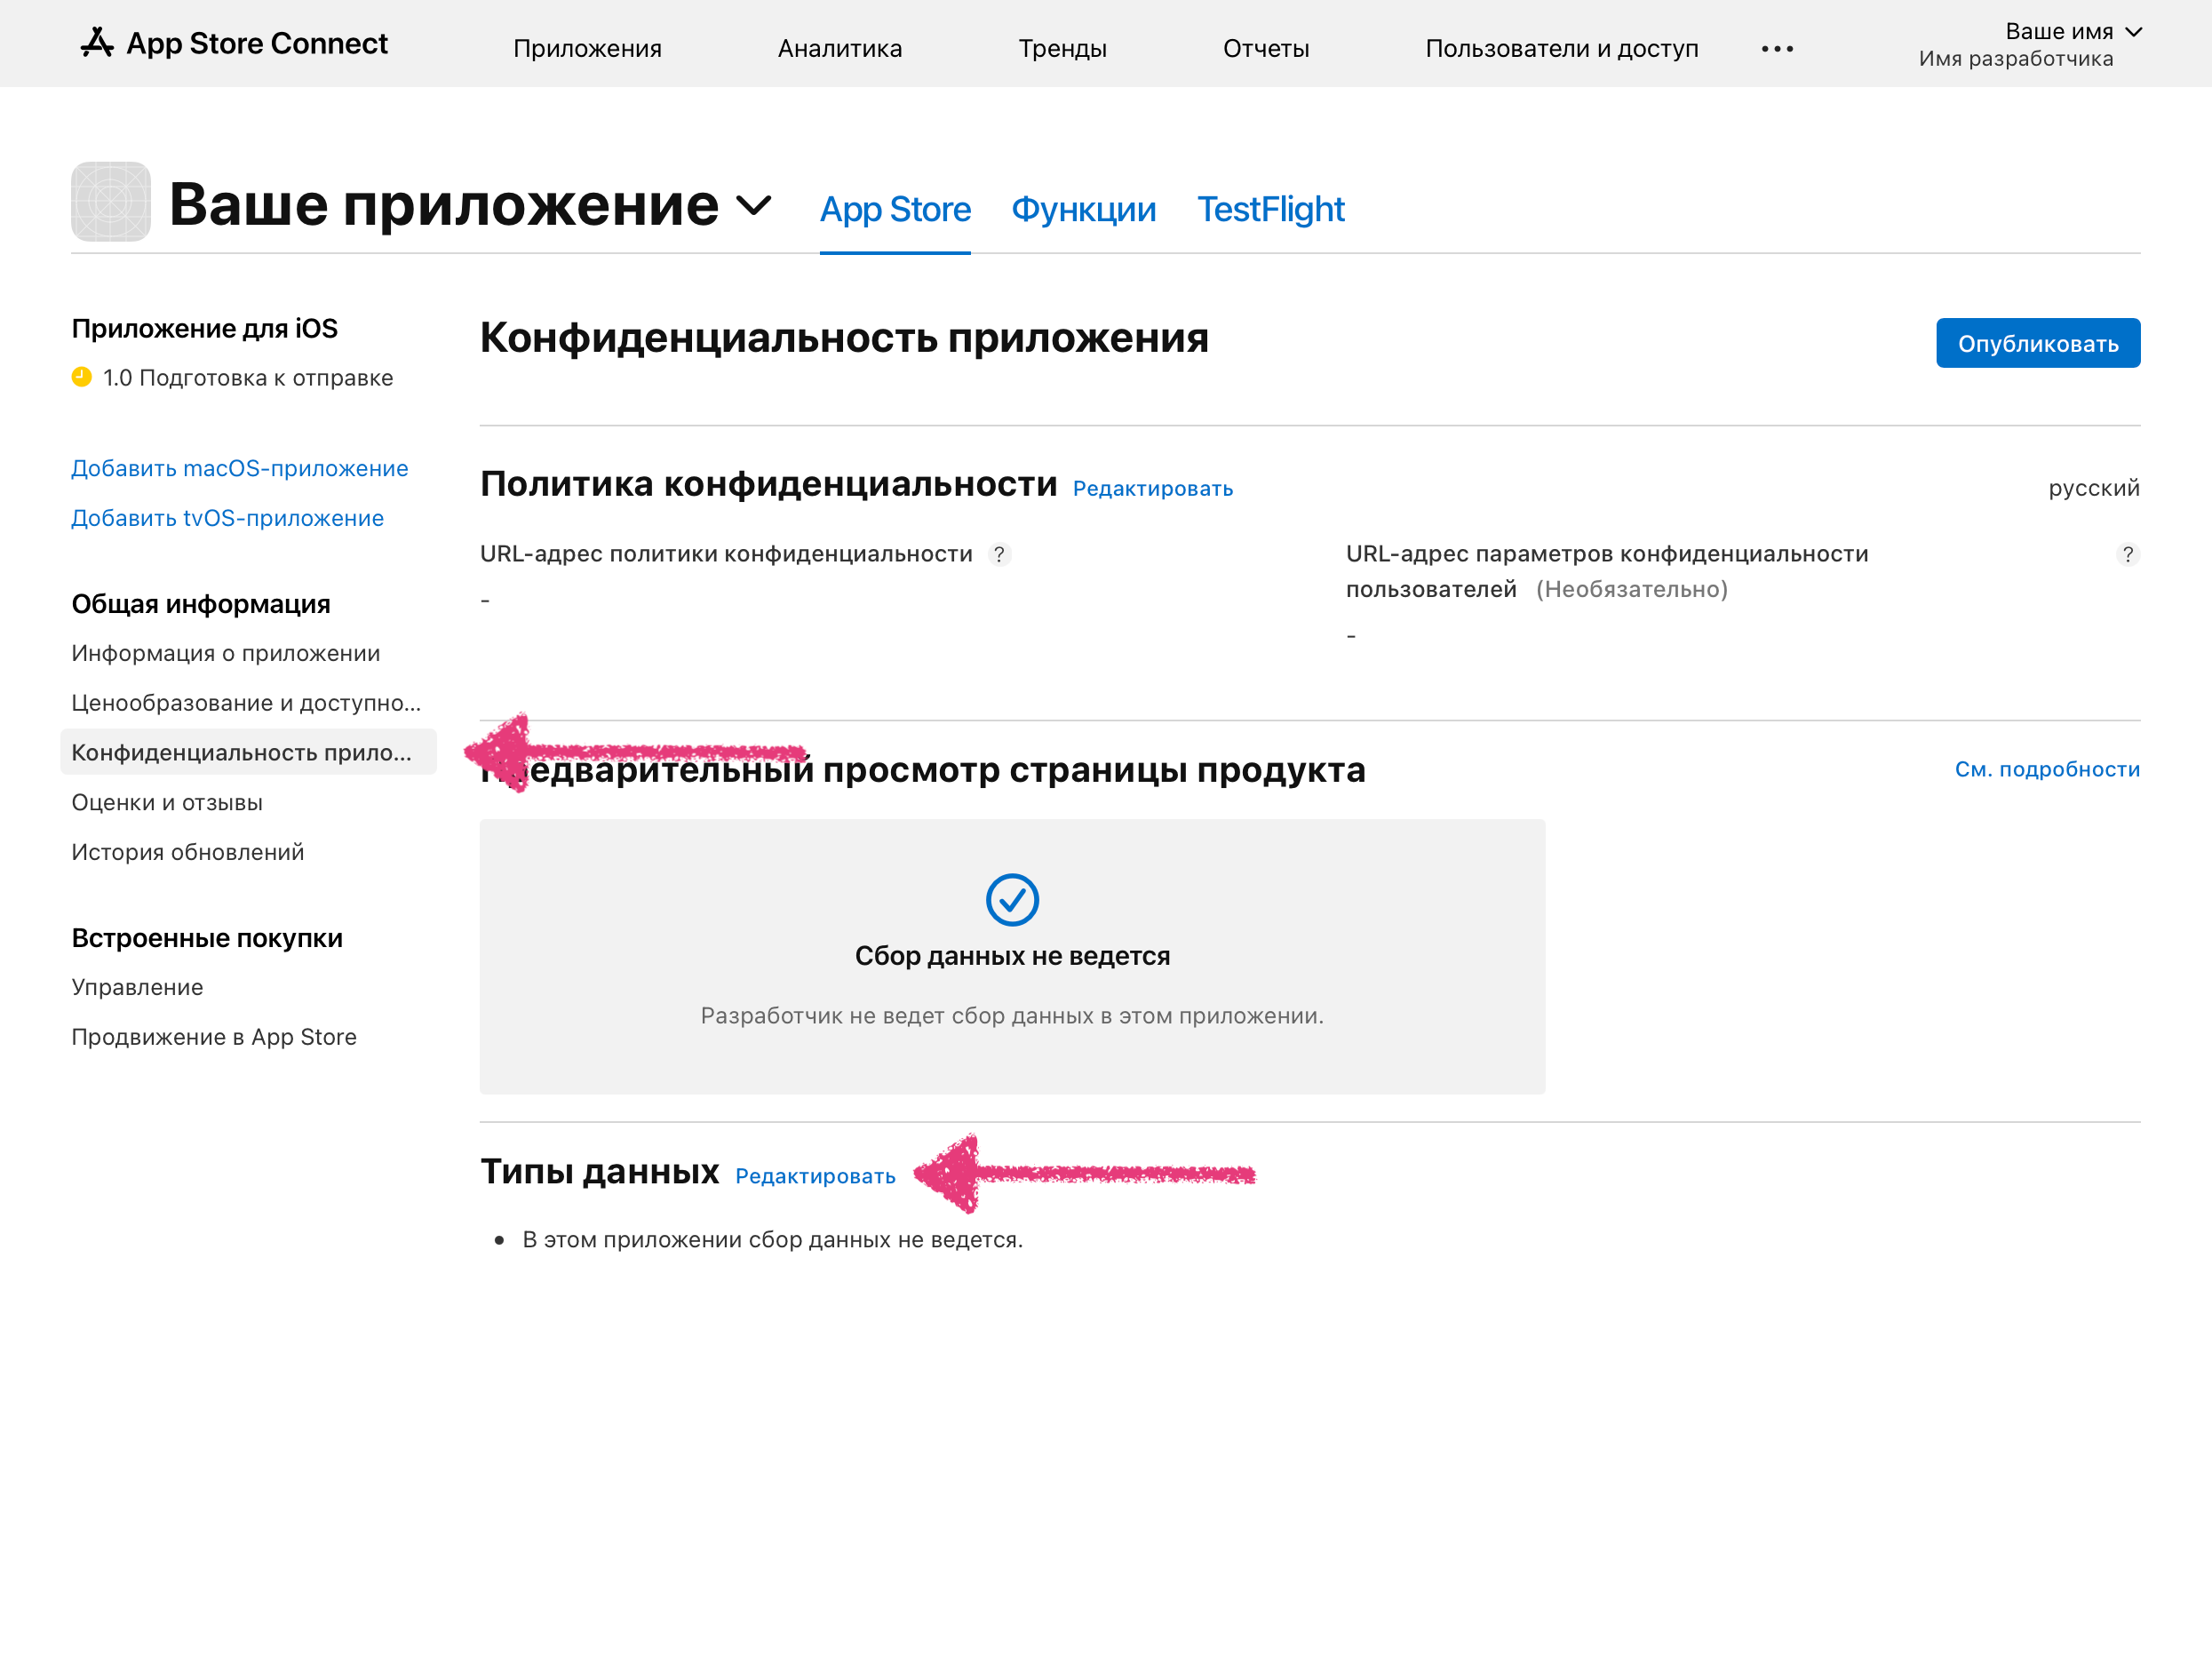Edit the Типы данных section

click(815, 1176)
